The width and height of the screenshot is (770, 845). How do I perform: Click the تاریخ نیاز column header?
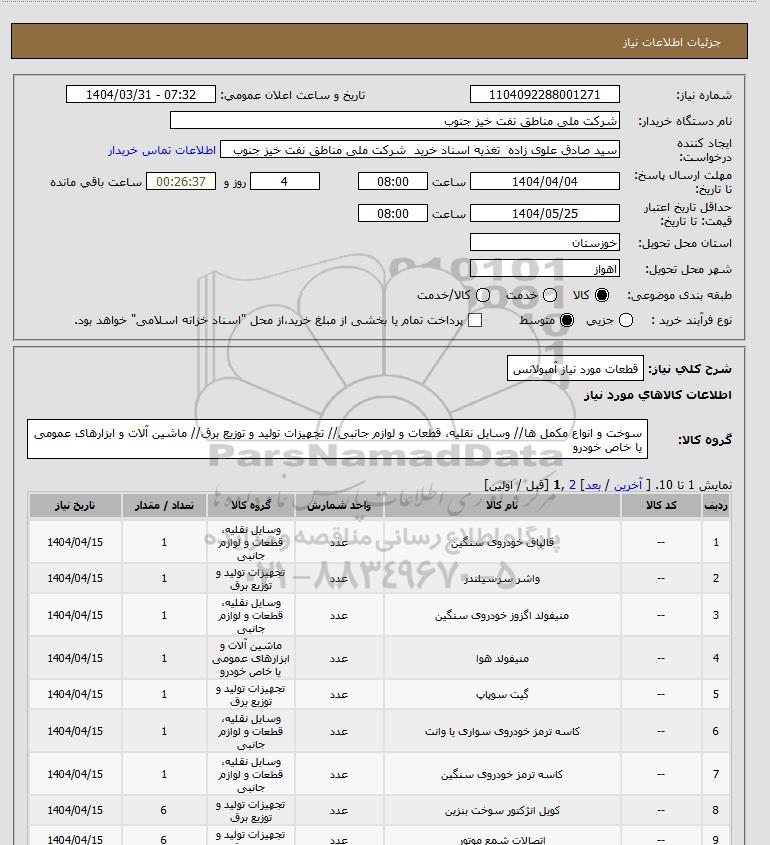(75, 505)
